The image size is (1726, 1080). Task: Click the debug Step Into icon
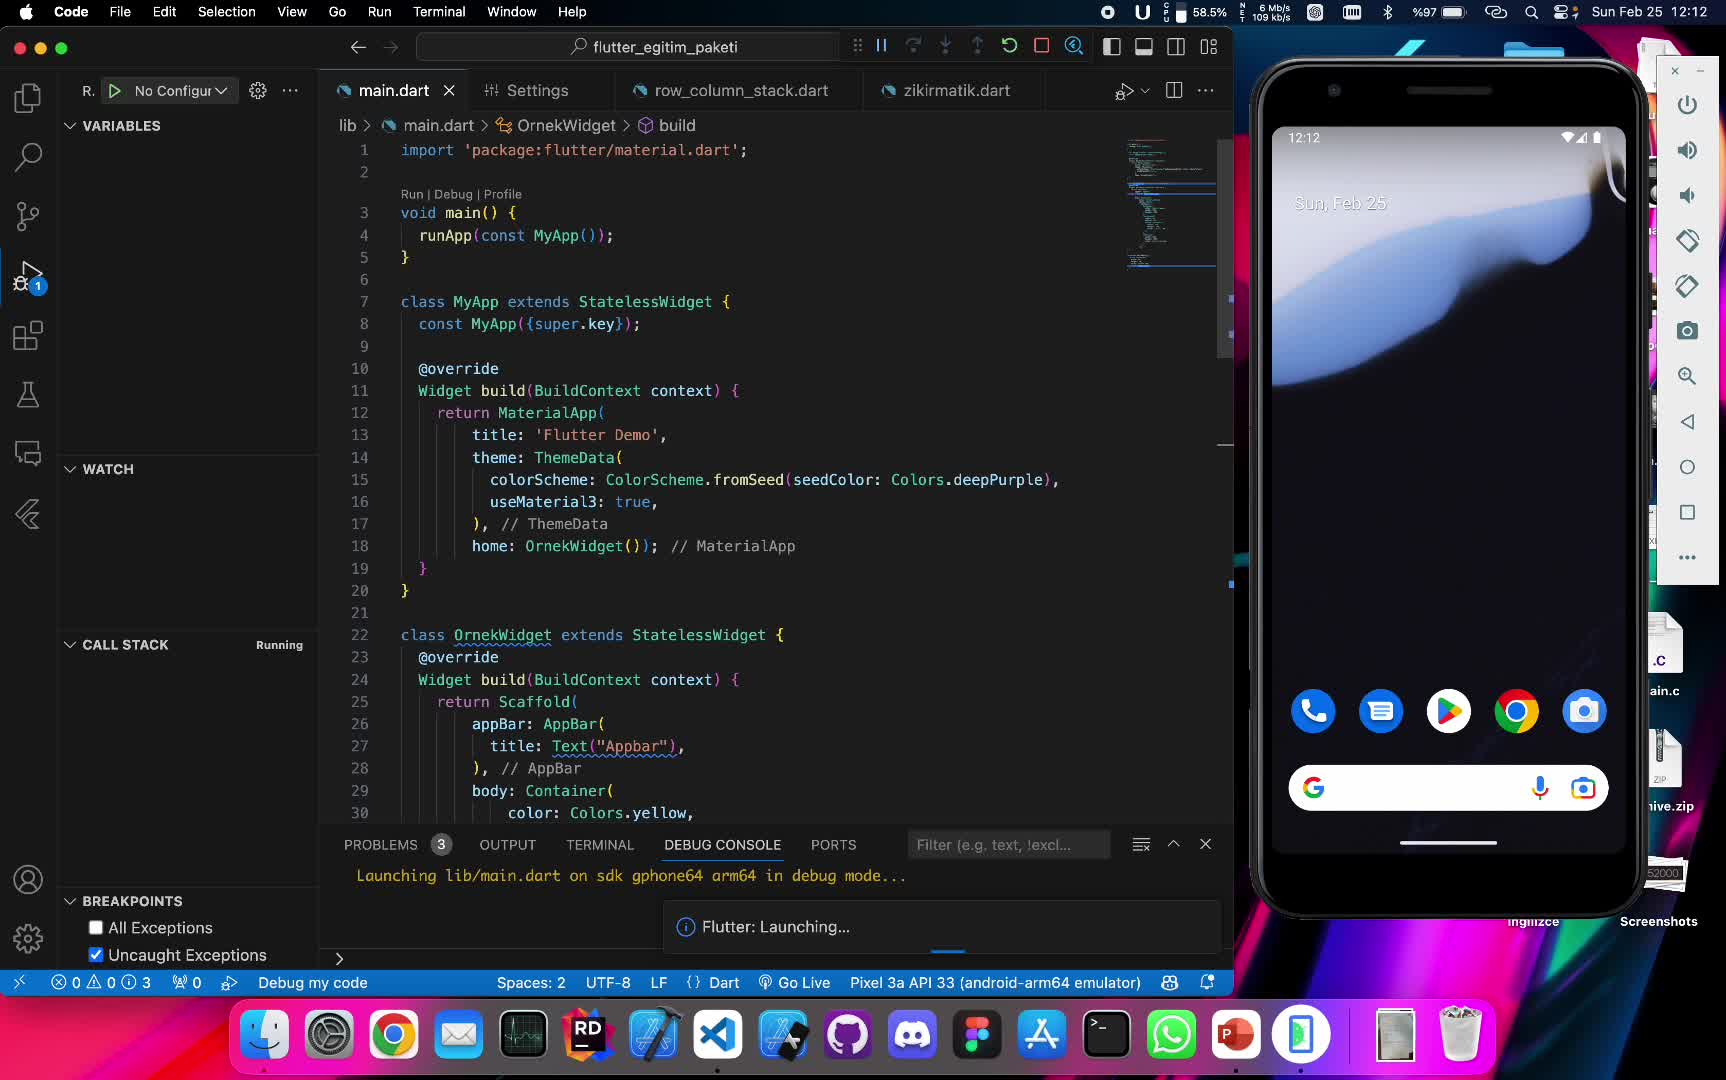click(945, 46)
